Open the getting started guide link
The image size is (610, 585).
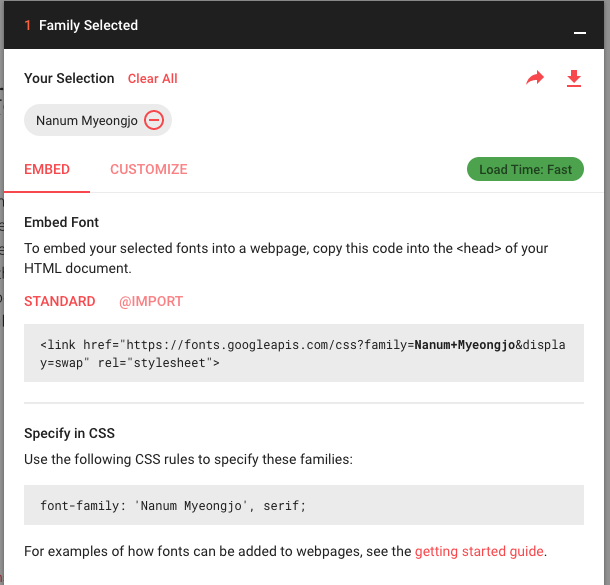(x=479, y=551)
